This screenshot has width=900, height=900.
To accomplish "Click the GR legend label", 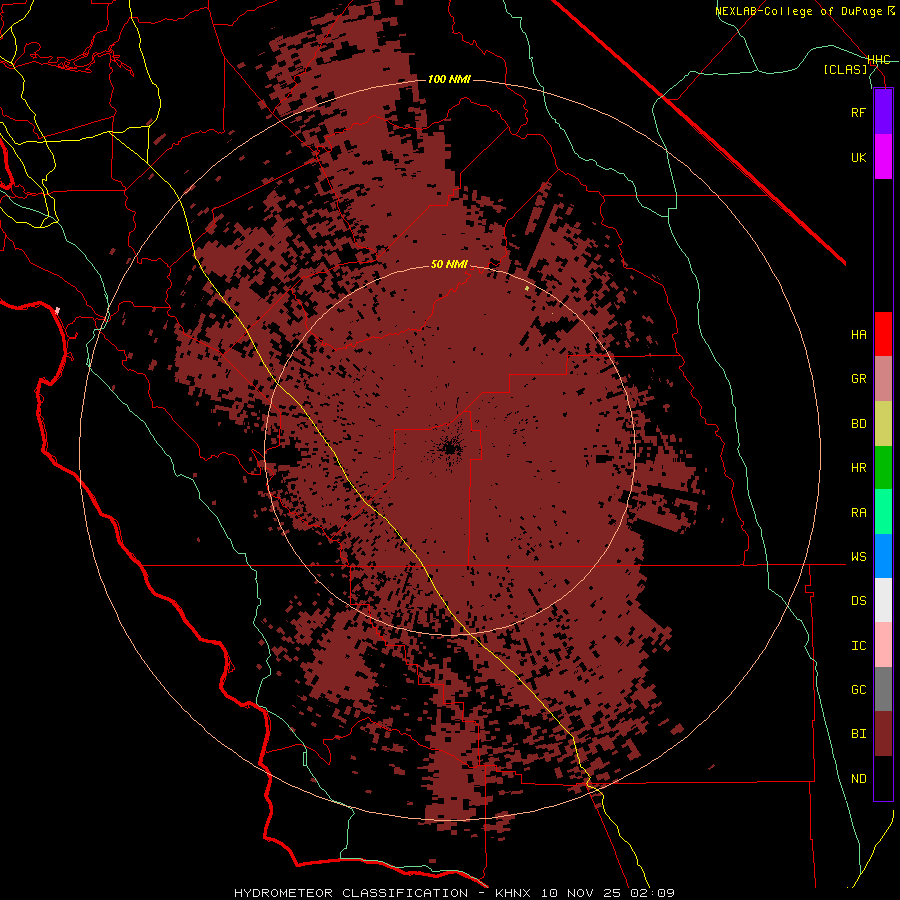I will click(x=859, y=379).
